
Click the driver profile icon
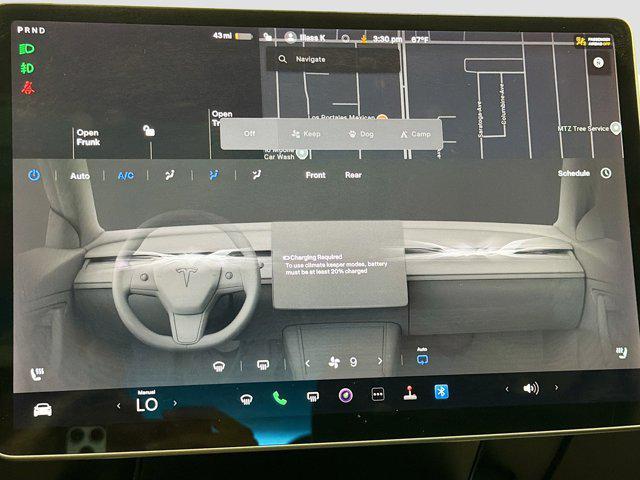click(290, 38)
